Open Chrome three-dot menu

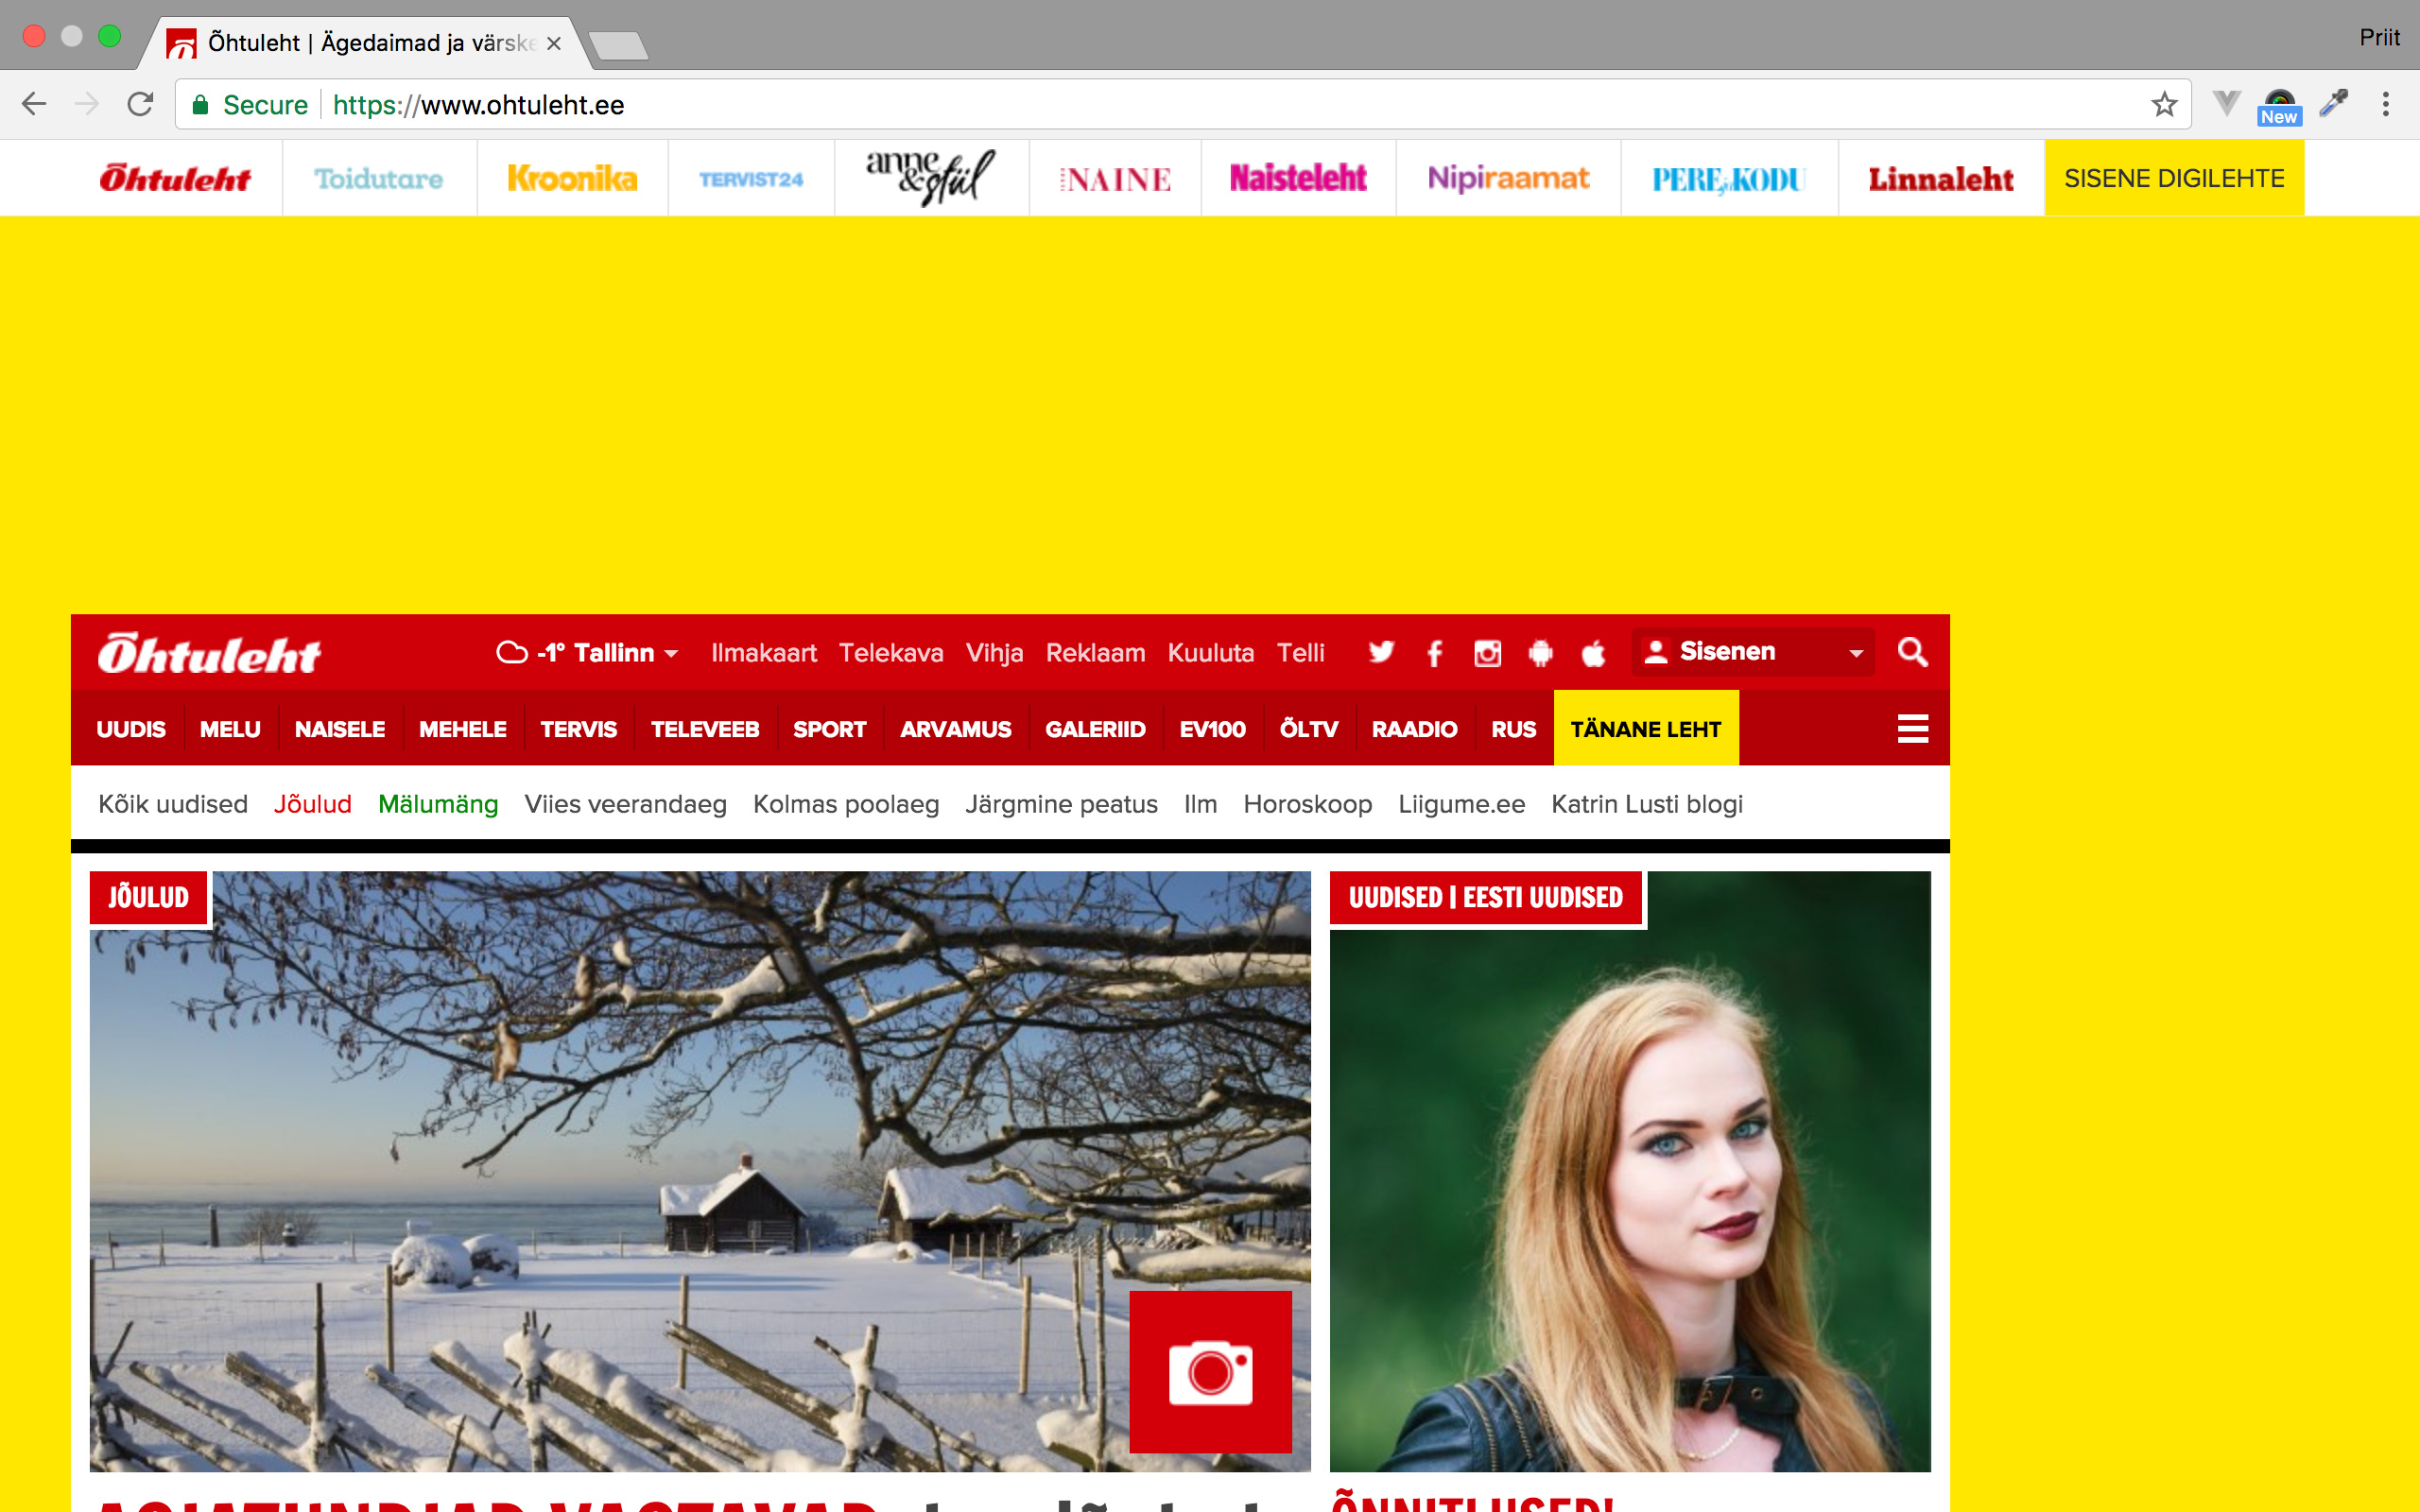point(2385,105)
